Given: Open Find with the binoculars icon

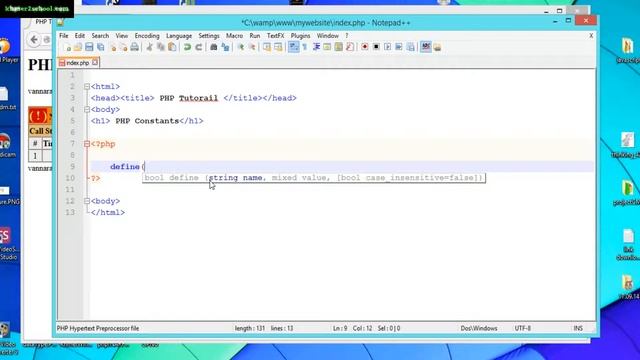Looking at the screenshot, I should tap(213, 47).
